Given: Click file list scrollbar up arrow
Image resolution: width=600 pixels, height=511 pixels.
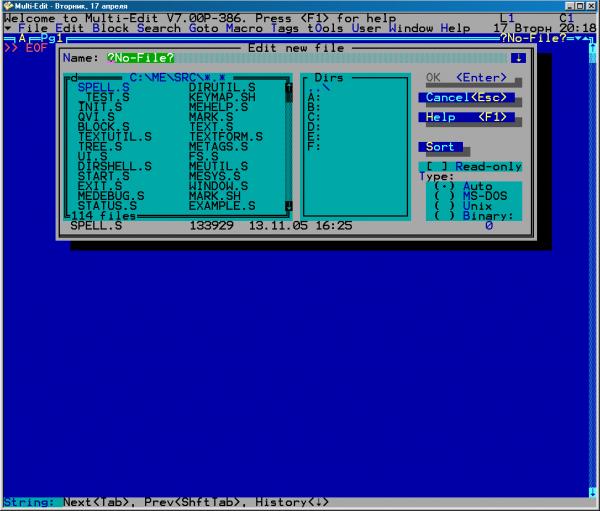Looking at the screenshot, I should 289,88.
